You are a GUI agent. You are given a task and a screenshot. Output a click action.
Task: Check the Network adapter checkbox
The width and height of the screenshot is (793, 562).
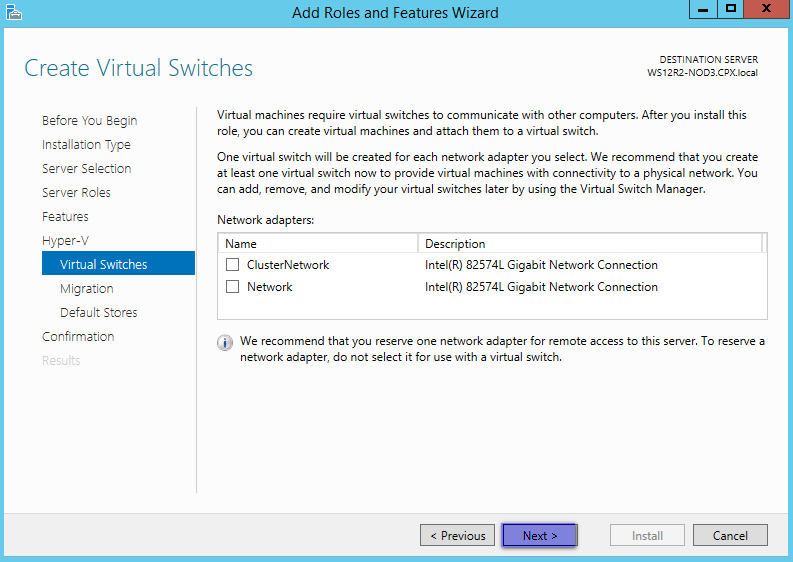click(233, 287)
